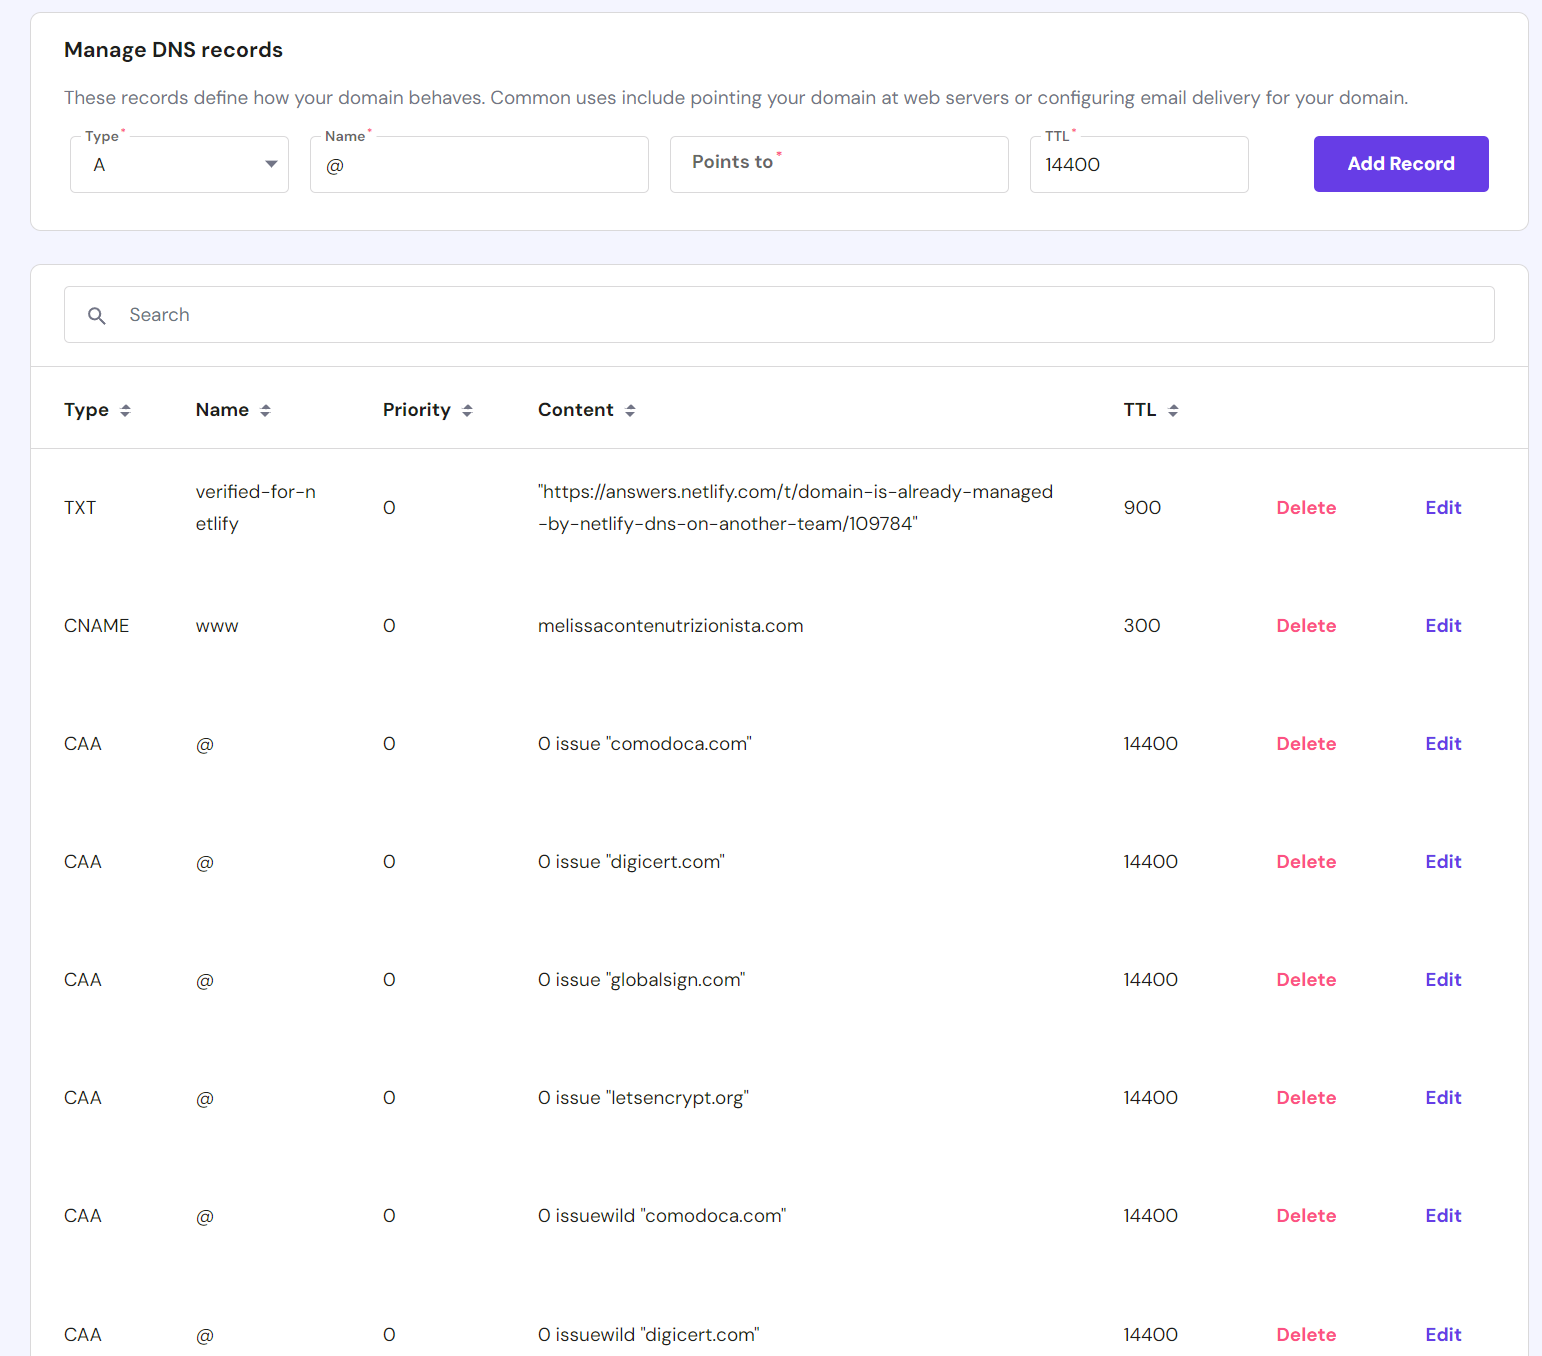Delete the CAA issue globalsign.com record
1542x1356 pixels.
1306,980
